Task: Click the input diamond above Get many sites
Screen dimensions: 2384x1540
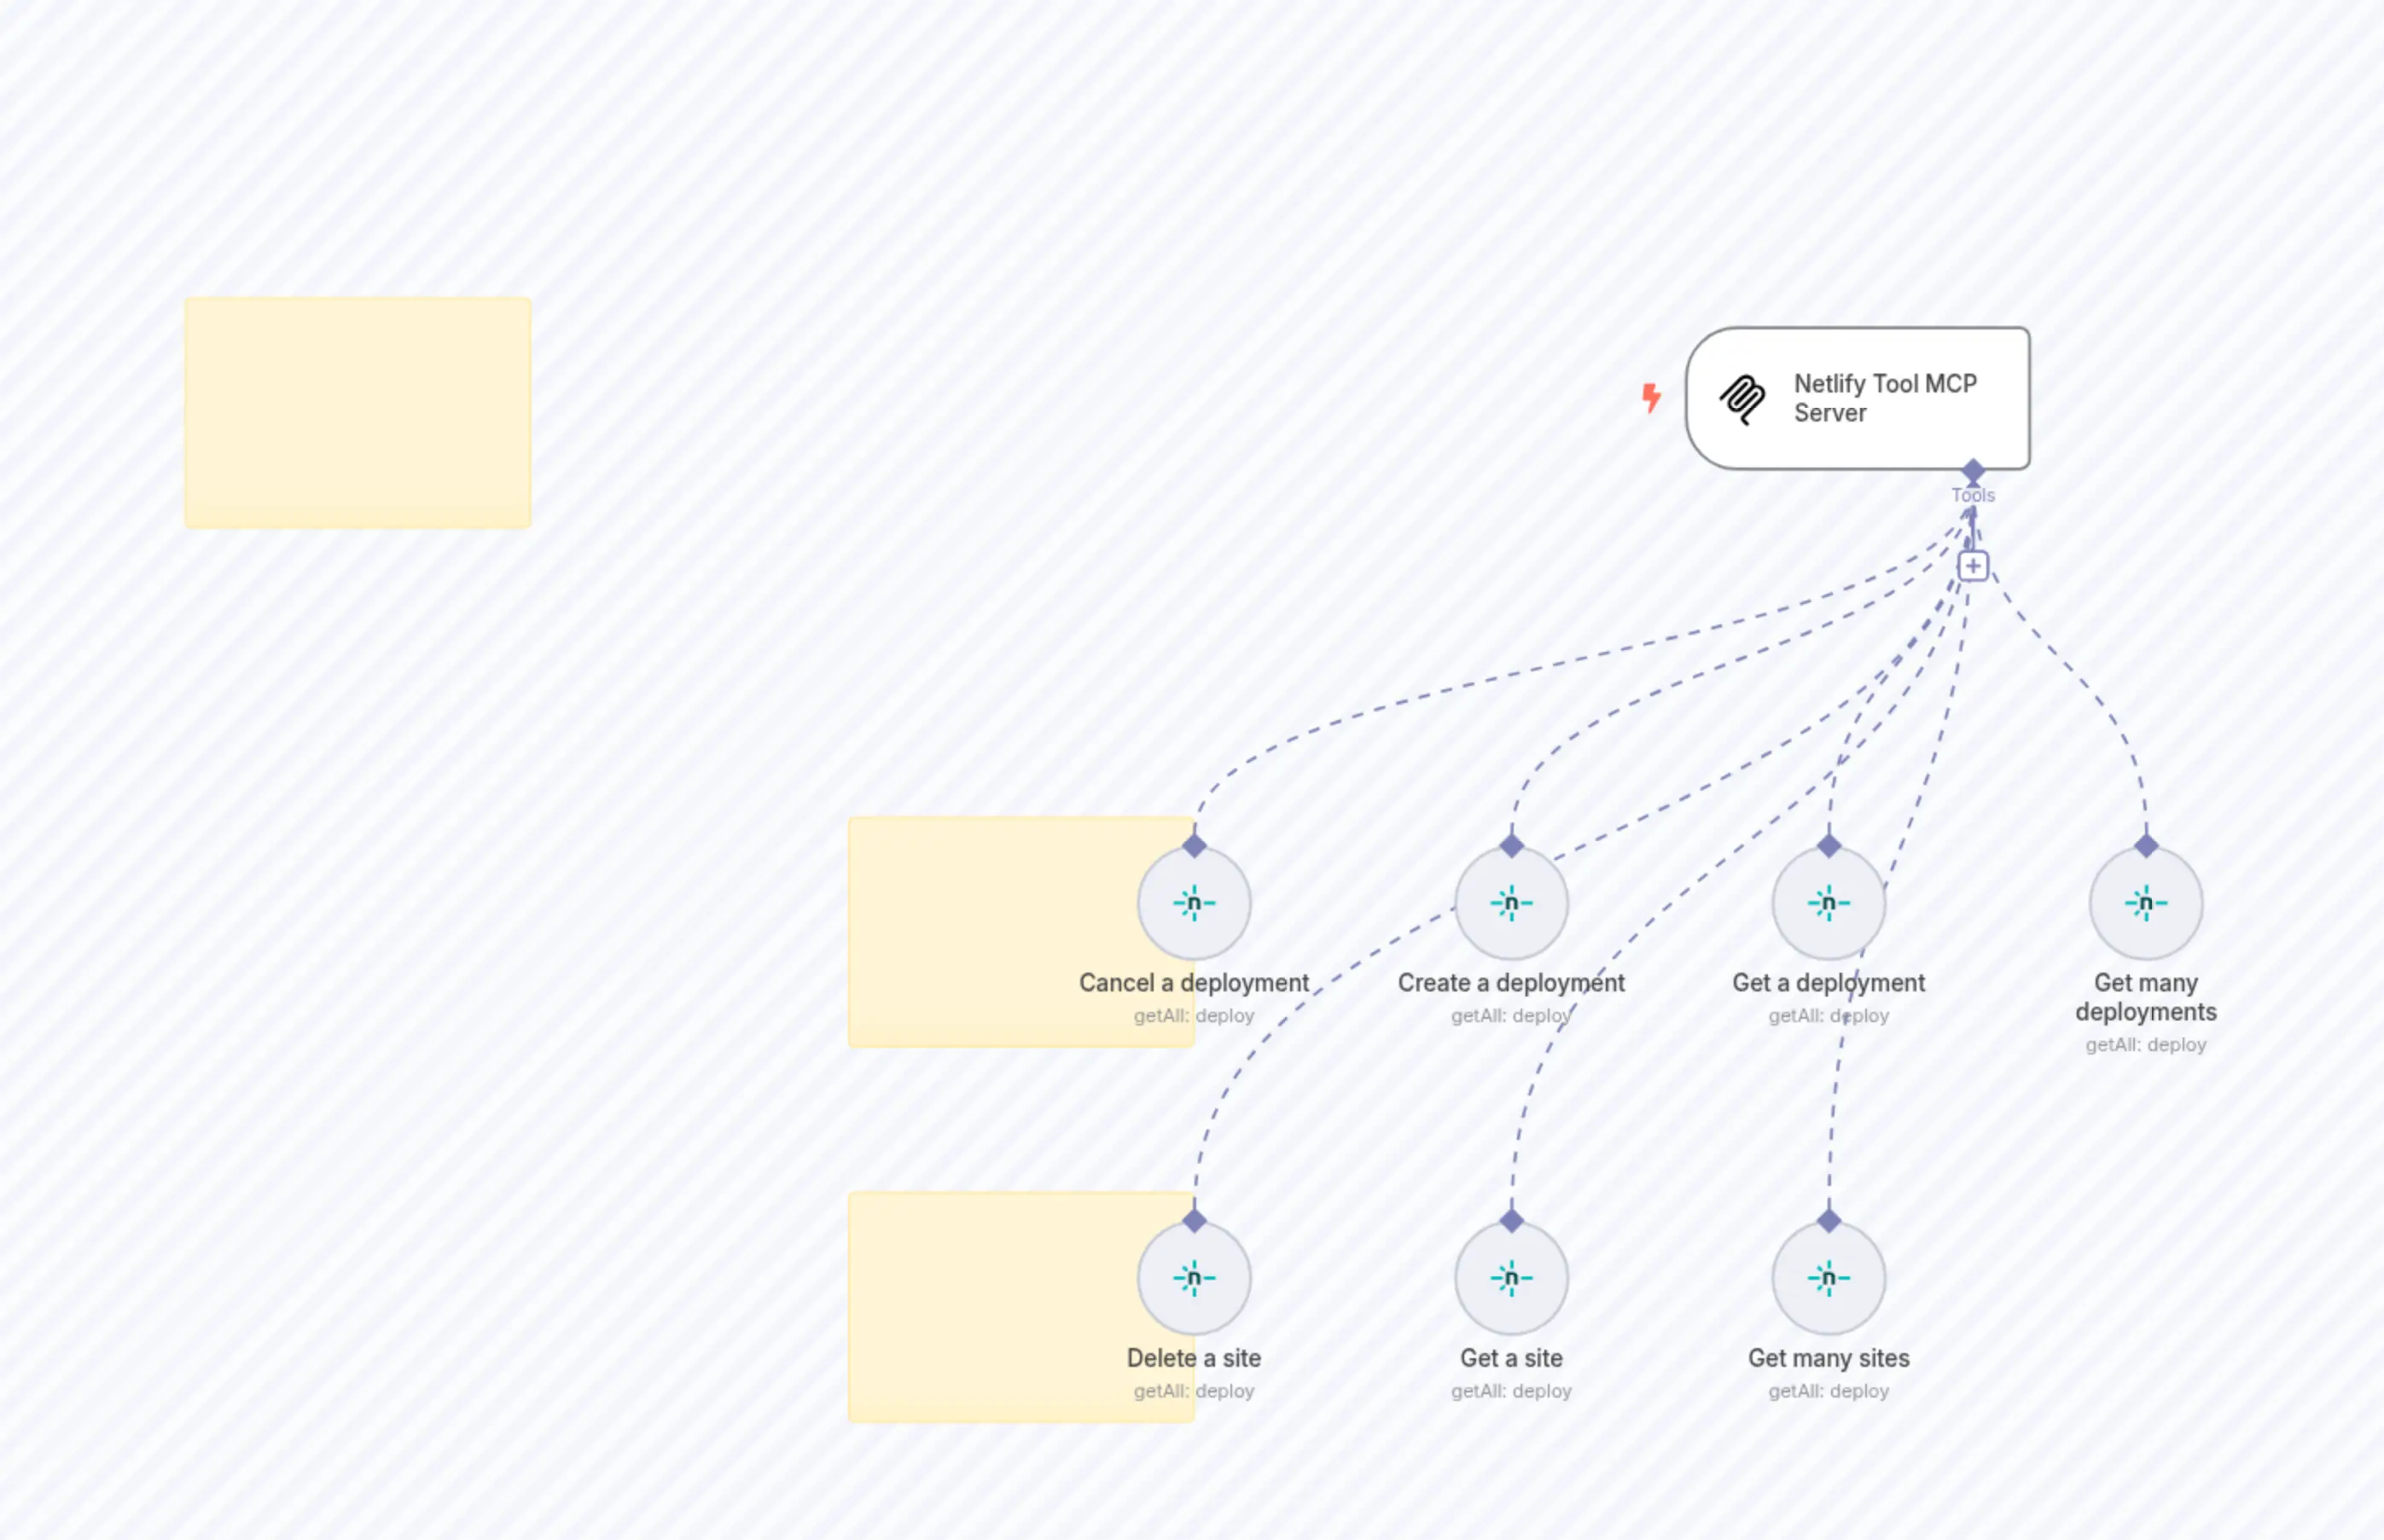Action: click(1829, 1220)
